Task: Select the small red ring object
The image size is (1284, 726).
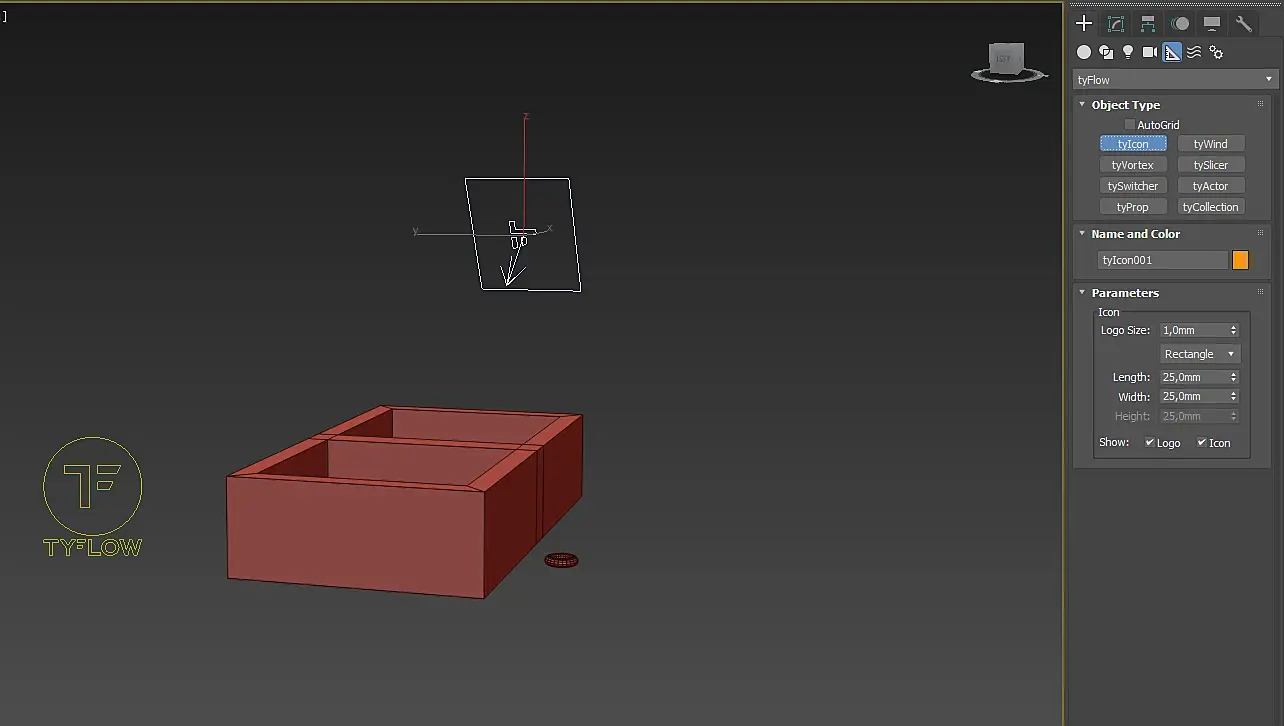Action: point(561,560)
